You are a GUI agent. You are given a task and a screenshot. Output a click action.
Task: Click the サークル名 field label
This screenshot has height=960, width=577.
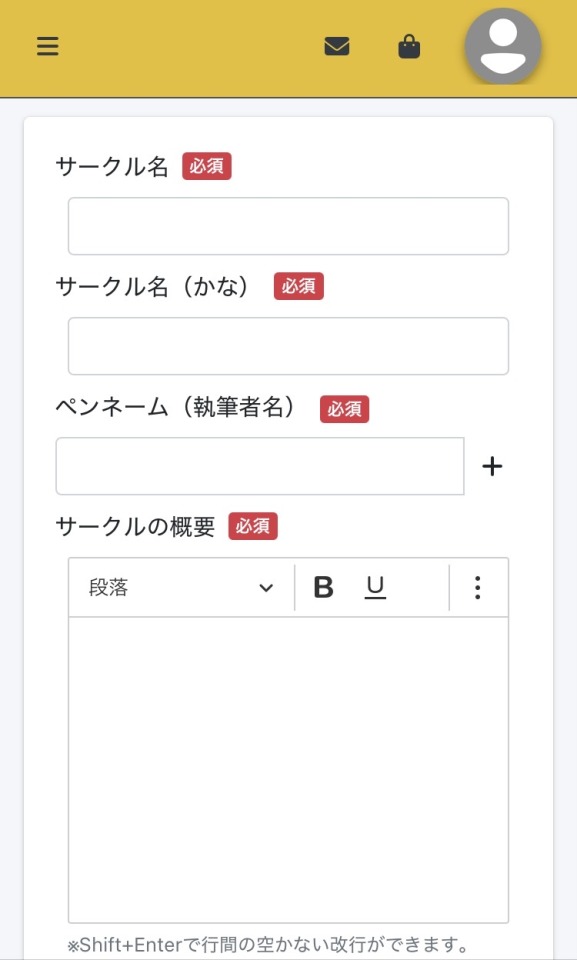(x=112, y=167)
